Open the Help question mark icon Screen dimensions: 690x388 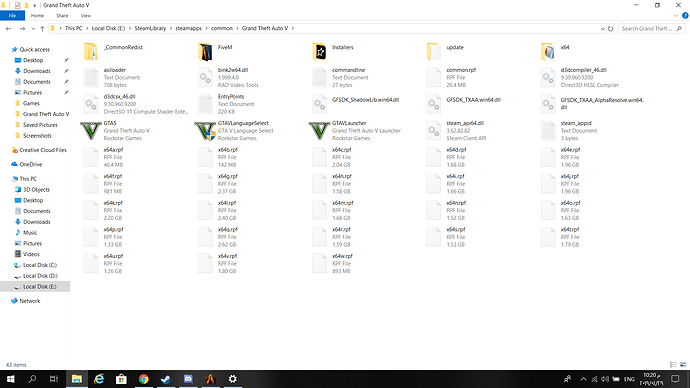click(685, 15)
